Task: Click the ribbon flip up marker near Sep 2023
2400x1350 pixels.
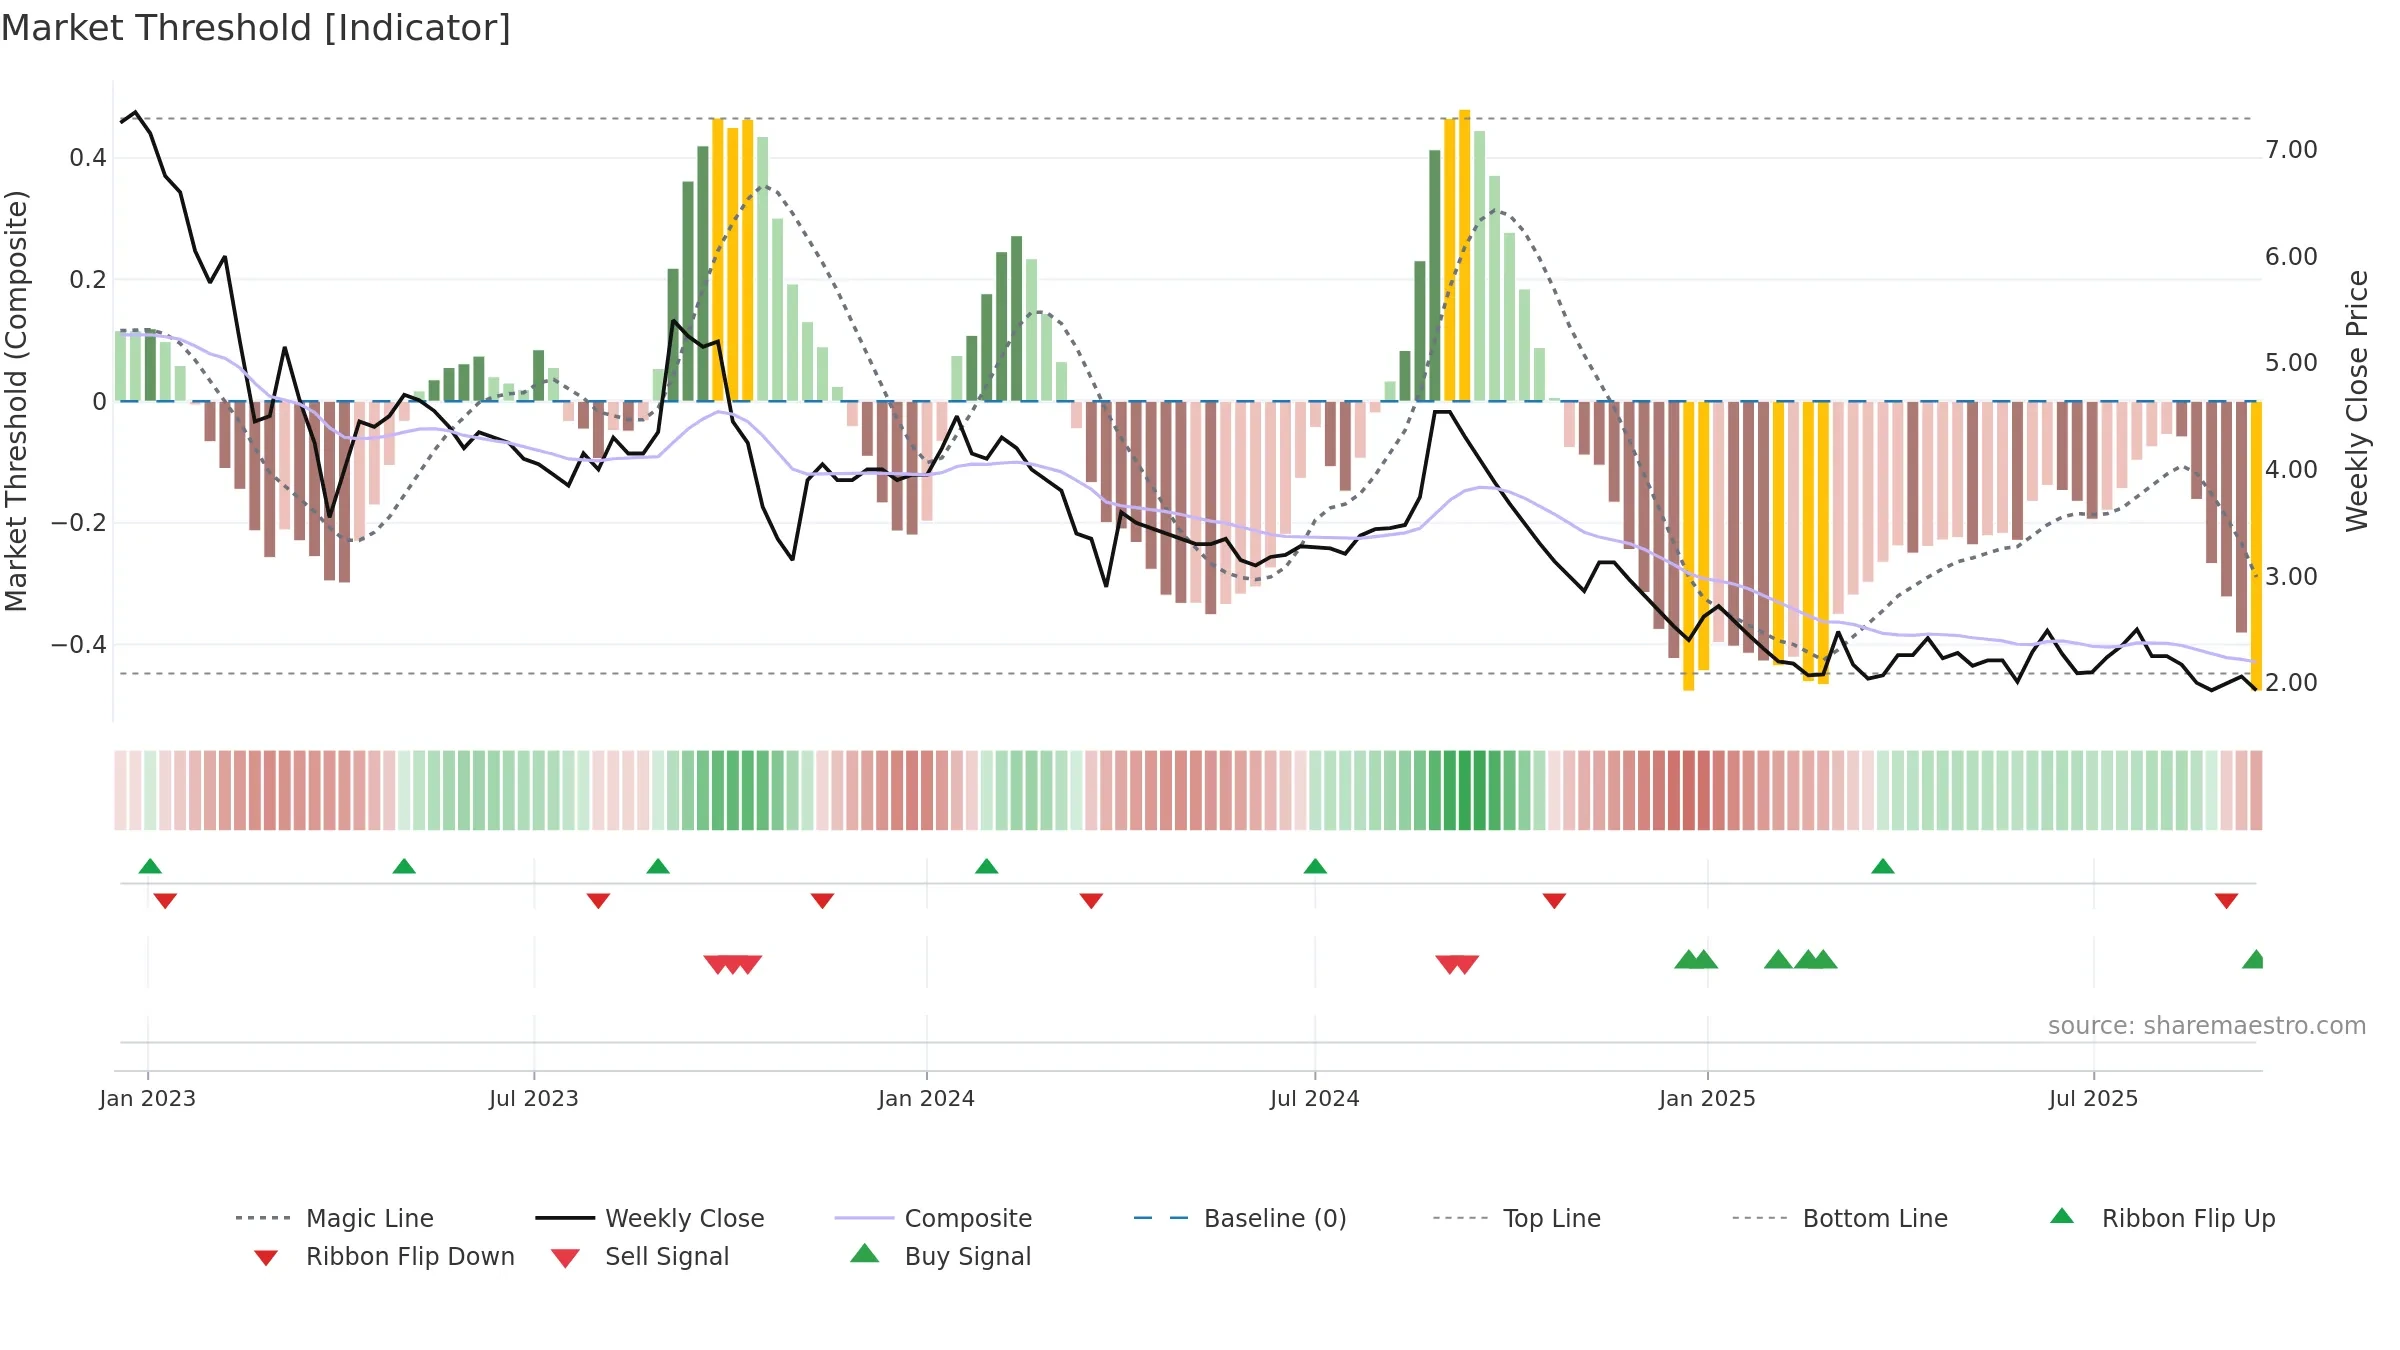Action: [658, 866]
